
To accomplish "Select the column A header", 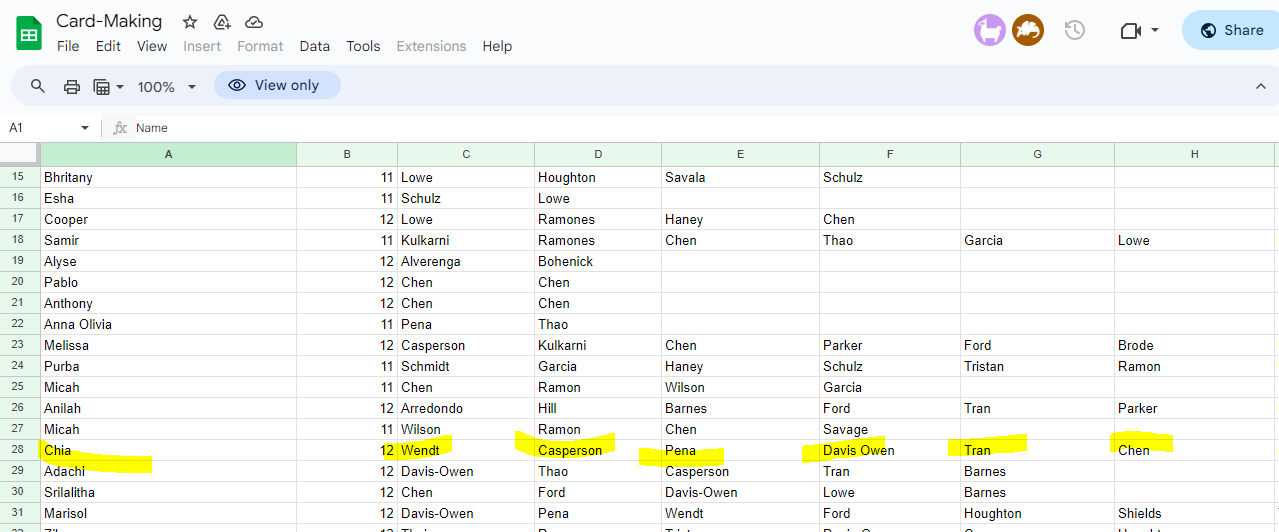I will coord(168,154).
